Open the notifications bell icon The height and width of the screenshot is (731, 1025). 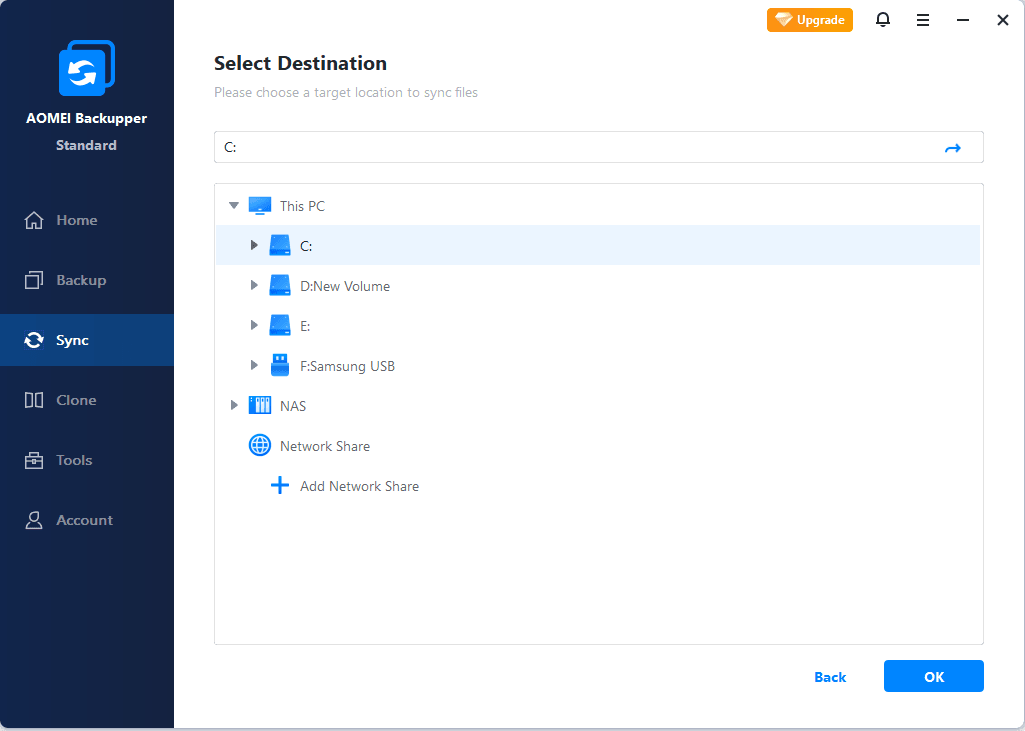(x=883, y=20)
